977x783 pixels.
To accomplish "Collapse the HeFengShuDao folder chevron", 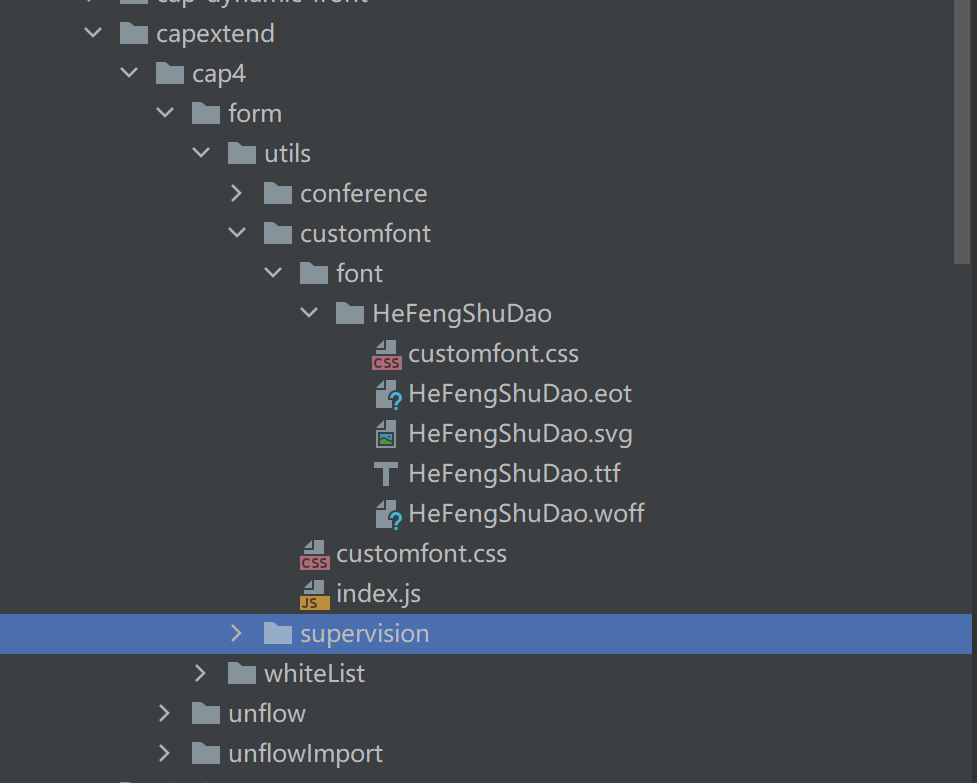I will 309,314.
